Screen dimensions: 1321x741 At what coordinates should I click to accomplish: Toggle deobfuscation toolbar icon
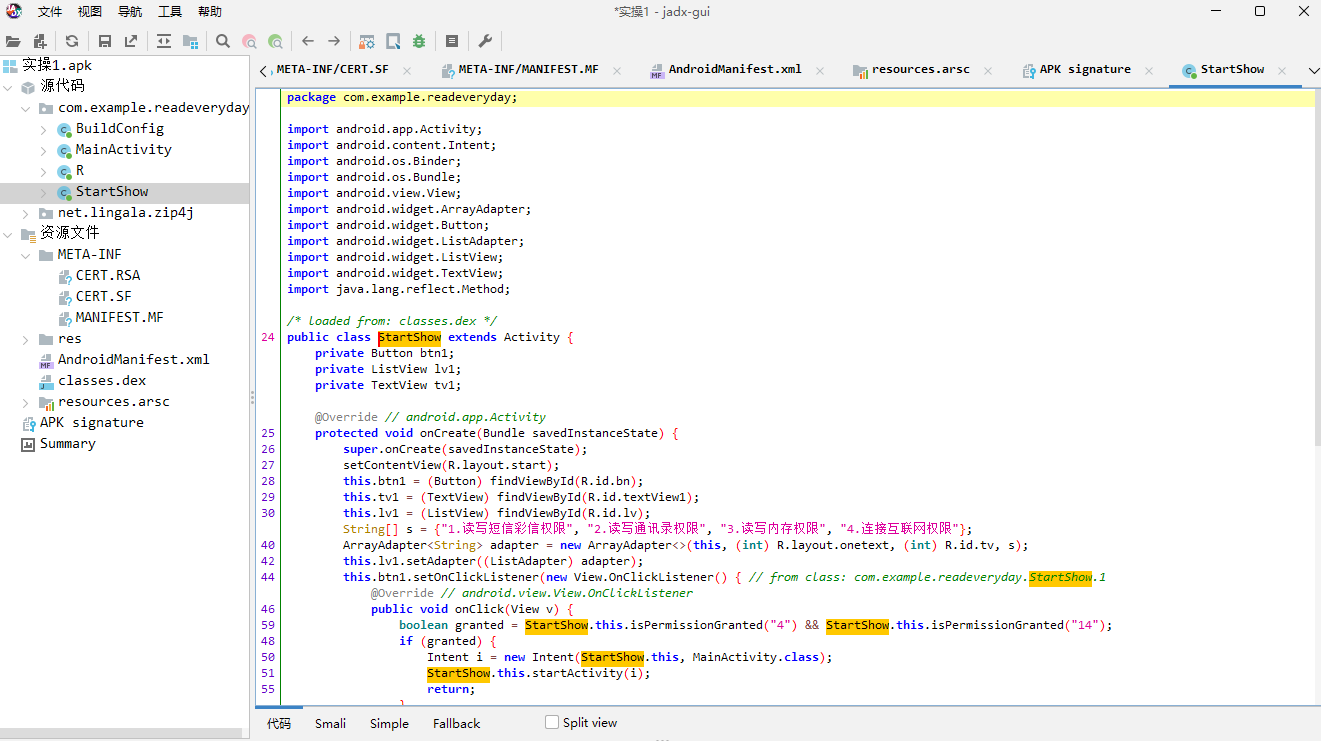tap(367, 41)
